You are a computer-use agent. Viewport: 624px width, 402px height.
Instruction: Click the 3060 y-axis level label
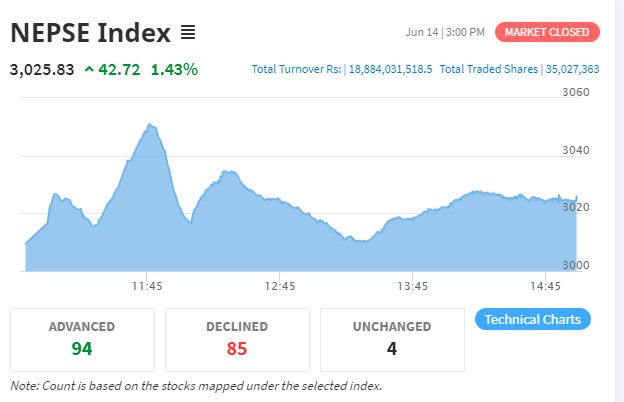577,92
